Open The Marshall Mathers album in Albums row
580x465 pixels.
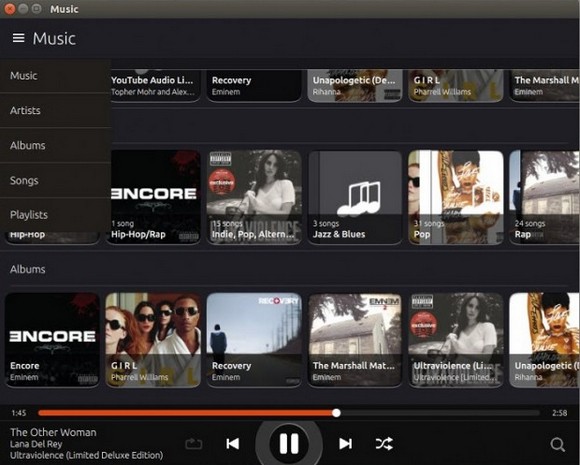point(355,340)
